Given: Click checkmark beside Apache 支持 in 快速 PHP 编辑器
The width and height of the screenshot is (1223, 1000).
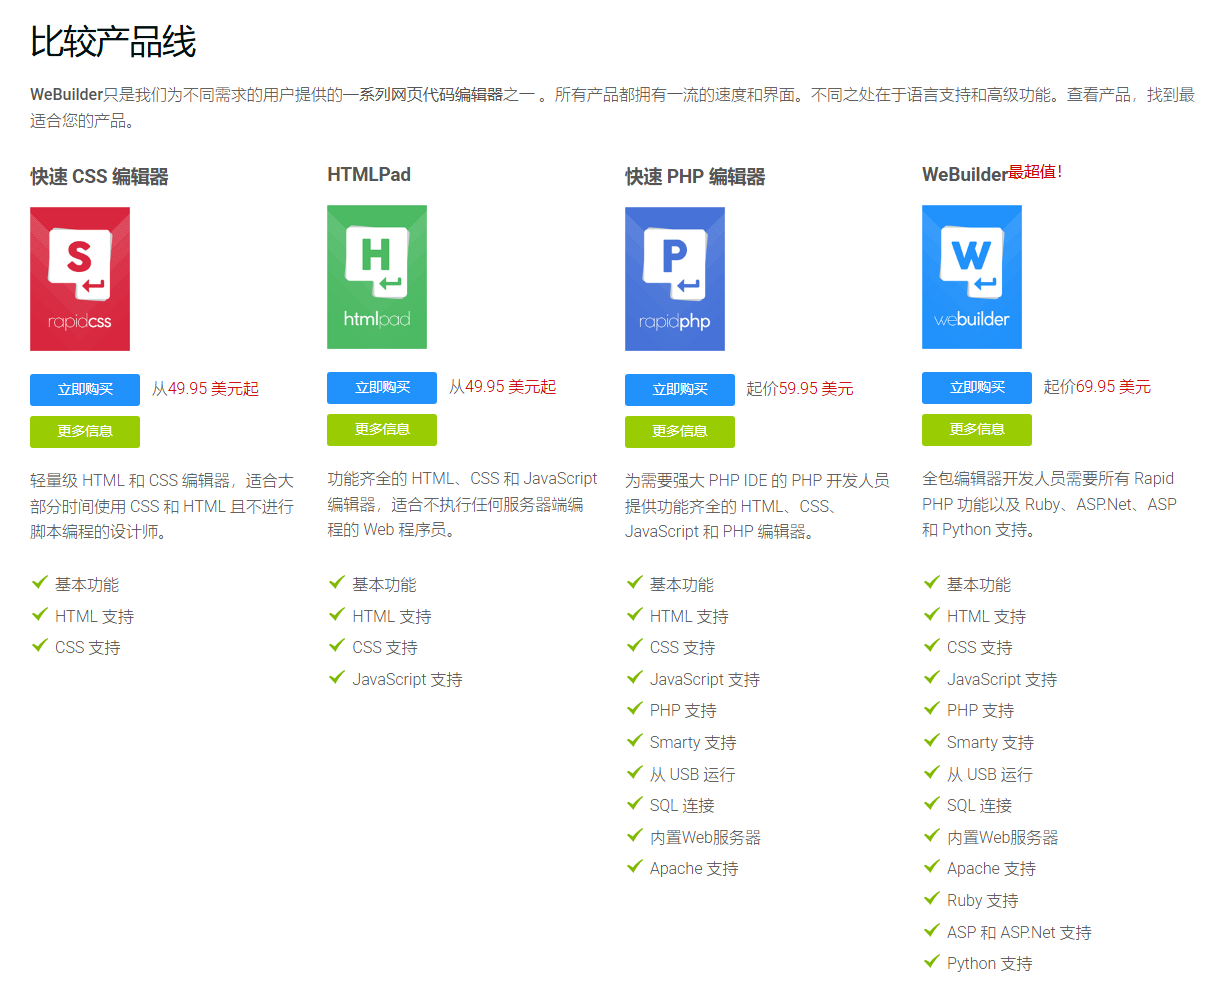Looking at the screenshot, I should [x=634, y=867].
